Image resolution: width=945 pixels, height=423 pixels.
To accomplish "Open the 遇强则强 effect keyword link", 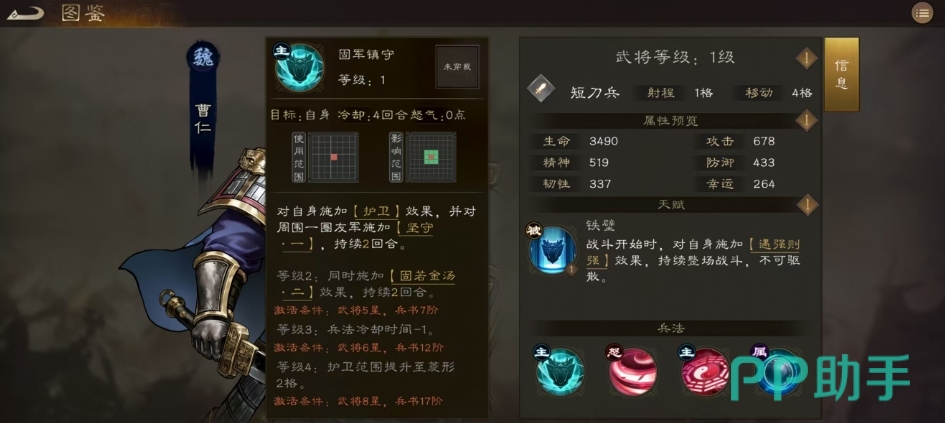I will (x=773, y=252).
